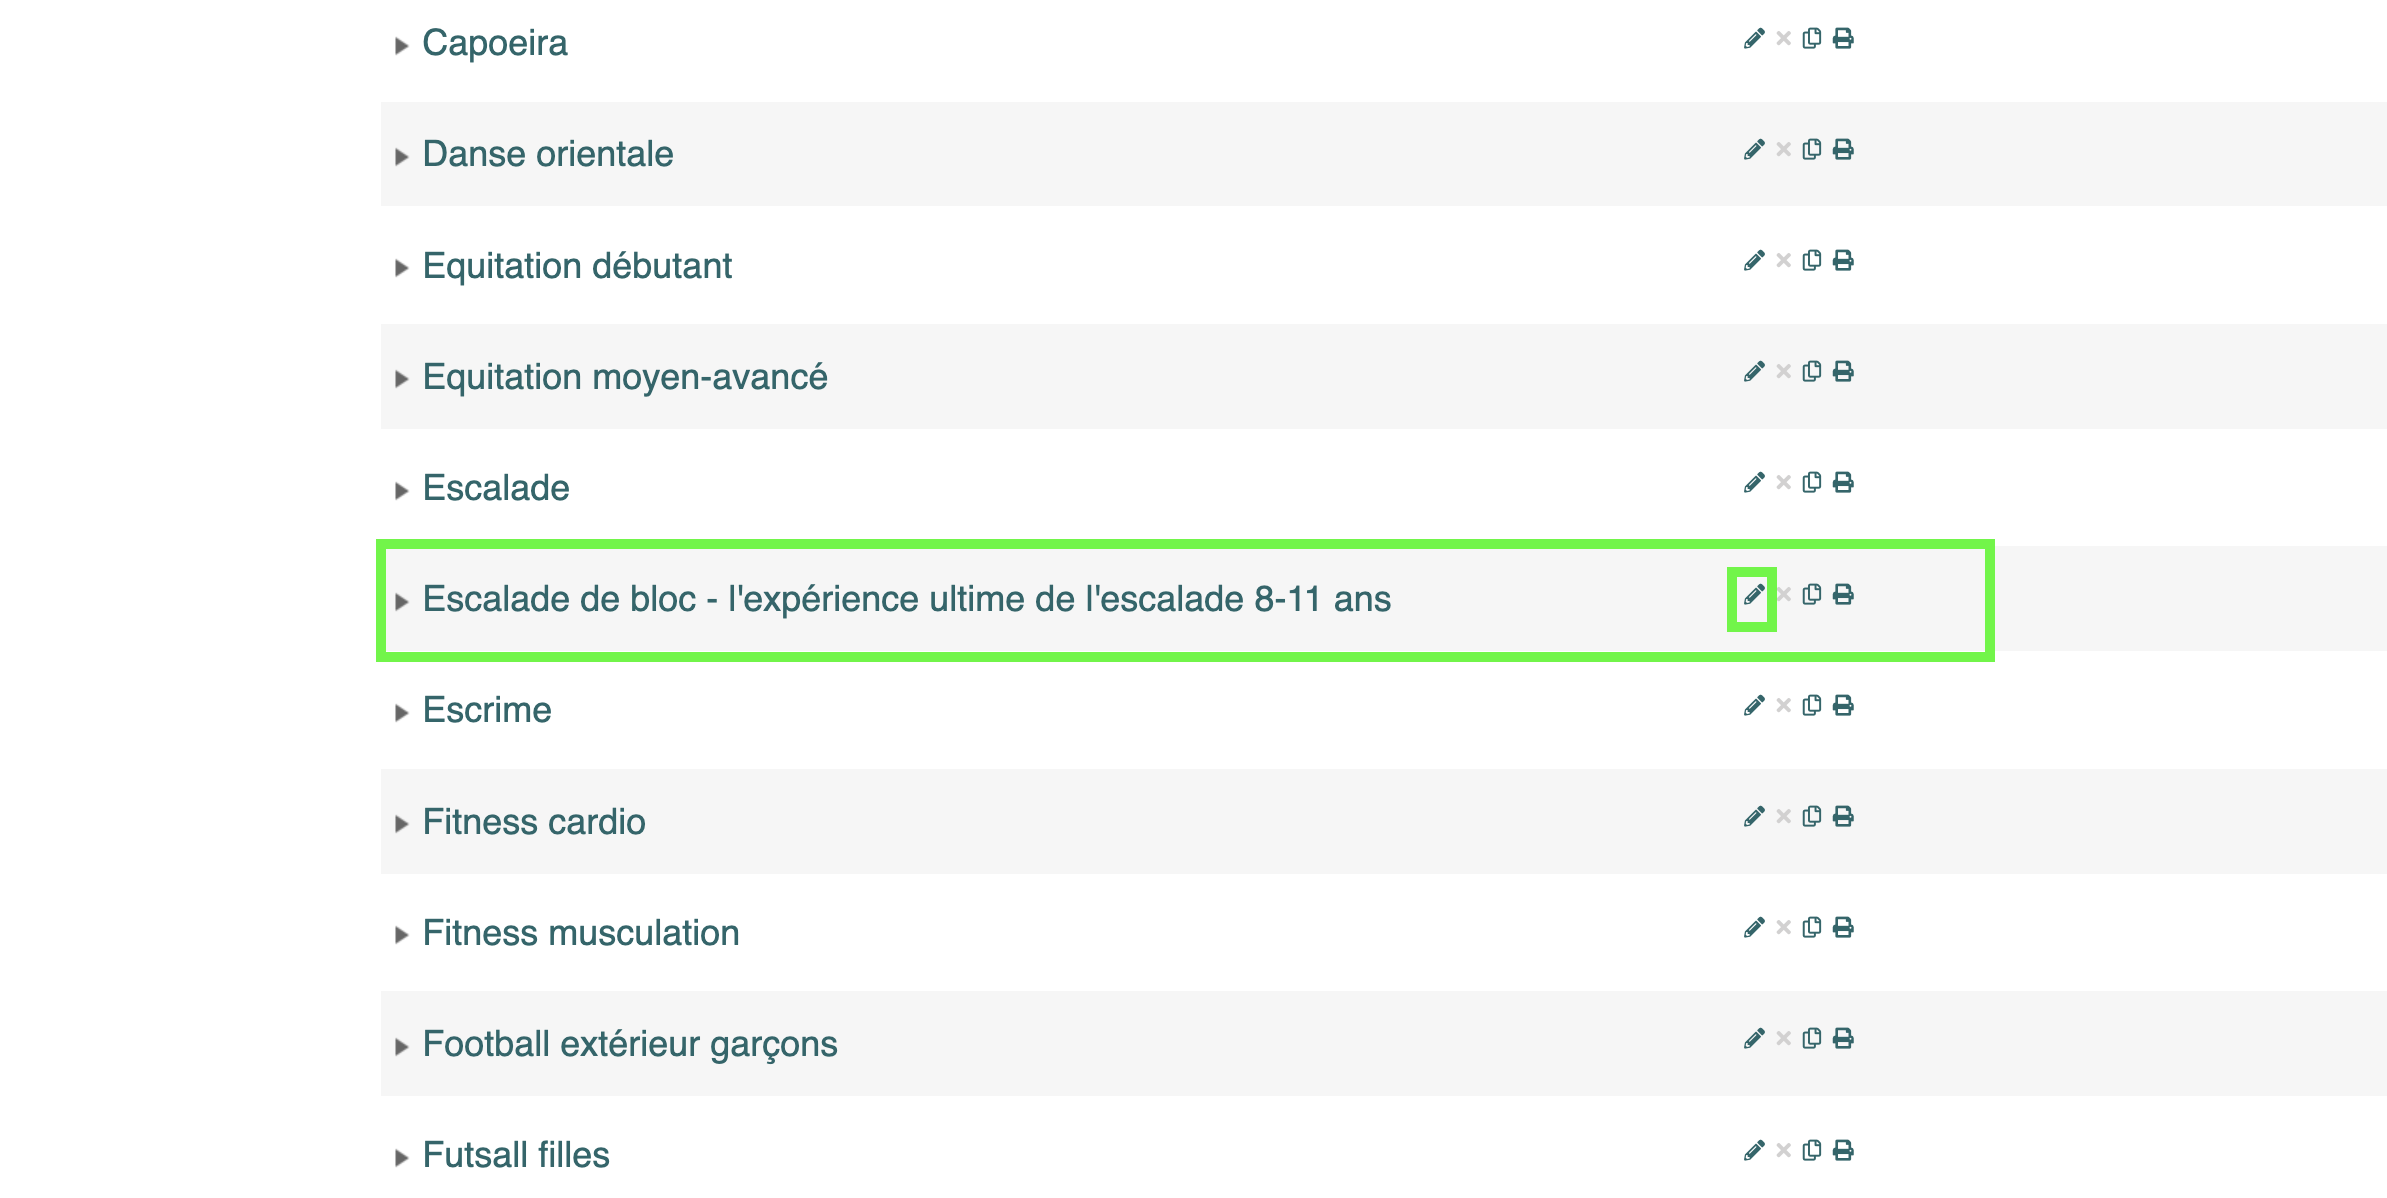Viewport: 2387px width, 1198px height.
Task: Duplicate the Equitation débutant course
Action: tap(1811, 261)
